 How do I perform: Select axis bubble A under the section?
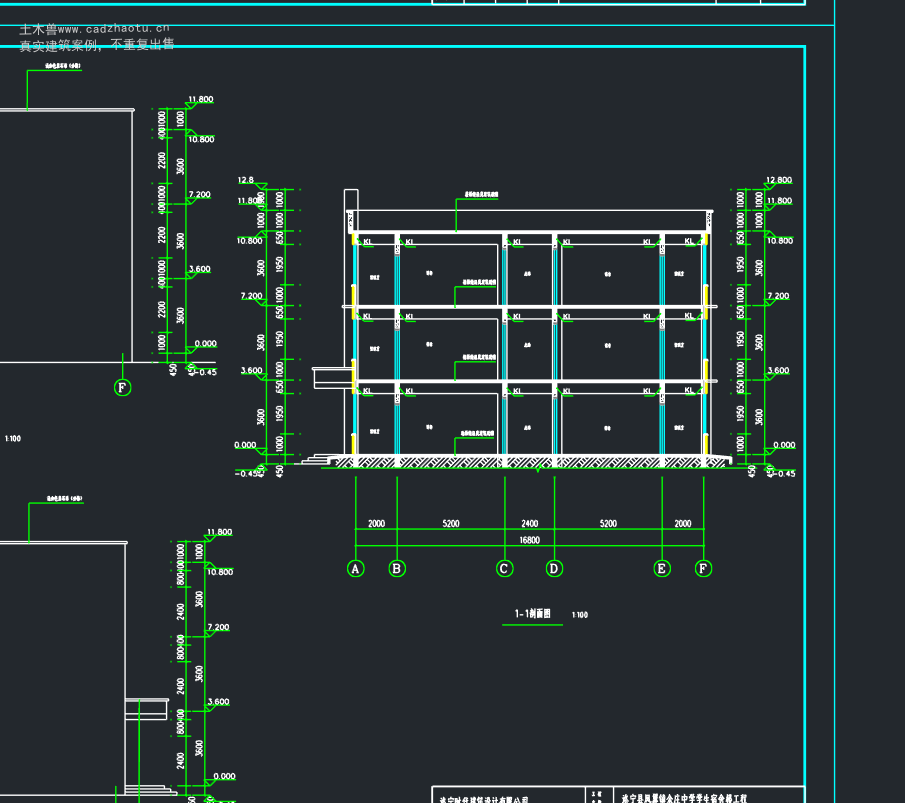pos(356,569)
